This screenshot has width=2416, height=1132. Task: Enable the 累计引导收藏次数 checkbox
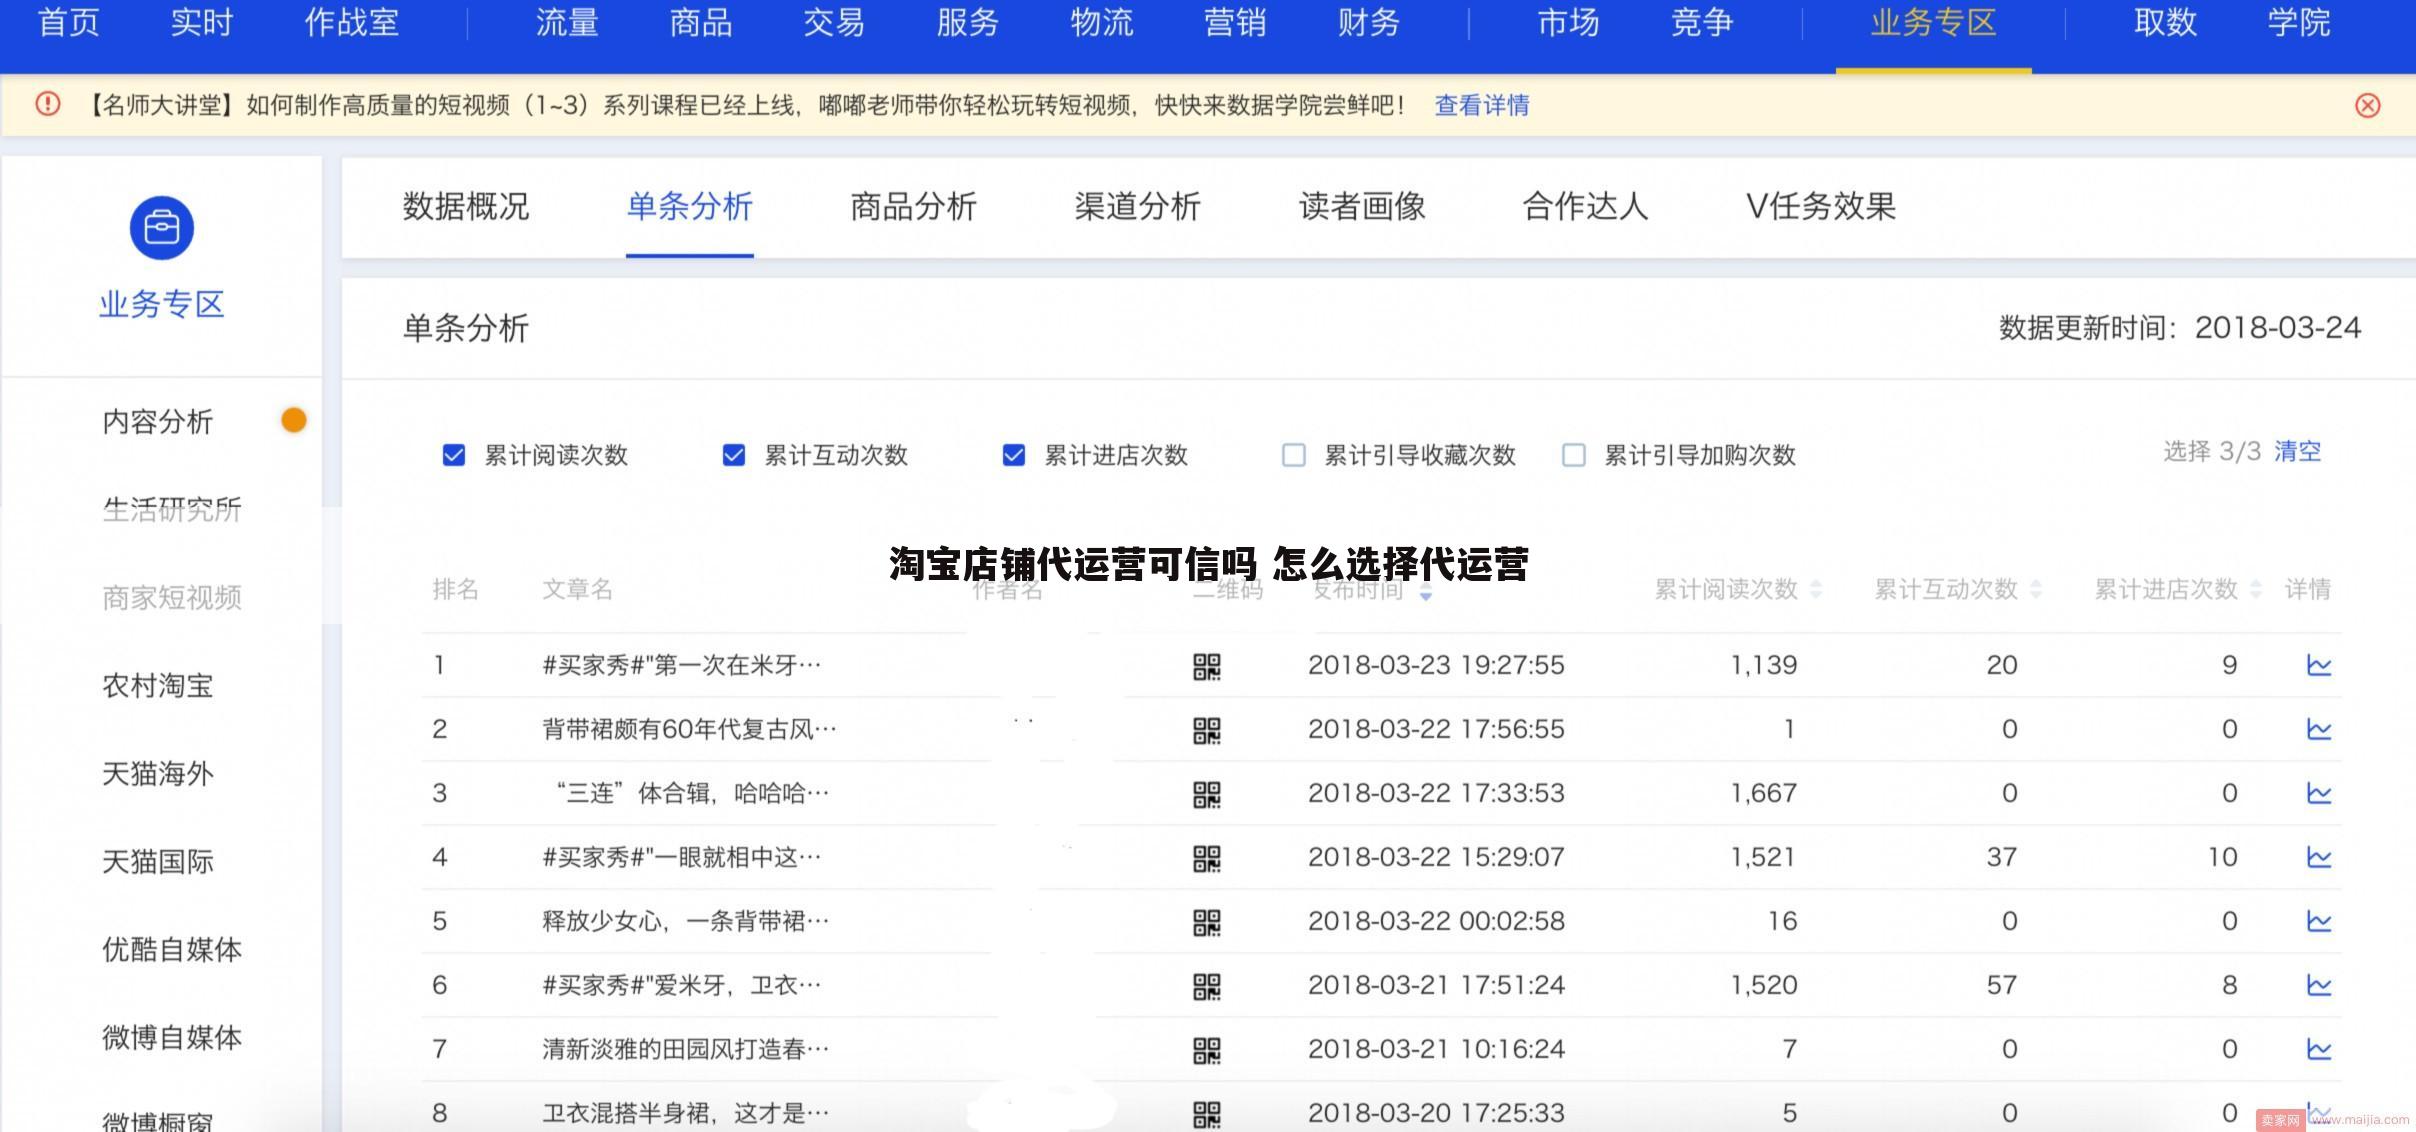click(1293, 455)
